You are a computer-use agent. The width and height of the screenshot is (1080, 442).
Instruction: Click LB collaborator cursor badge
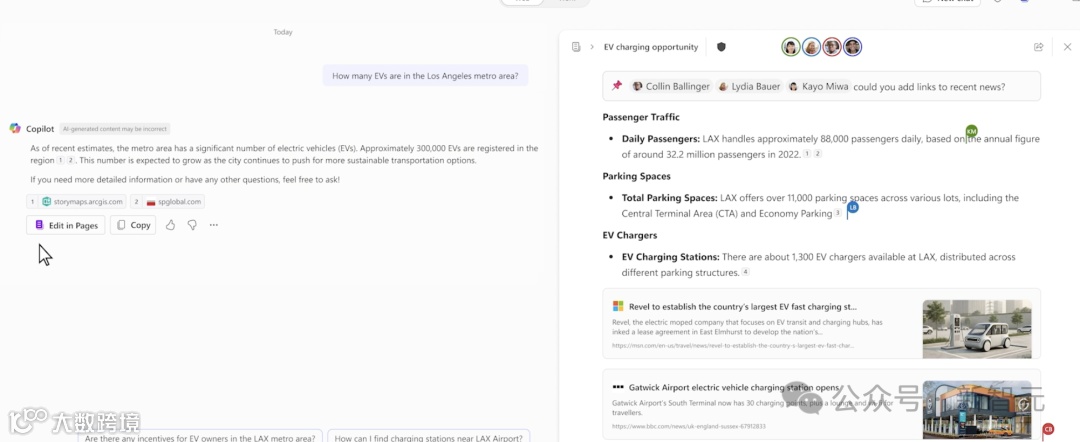853,207
